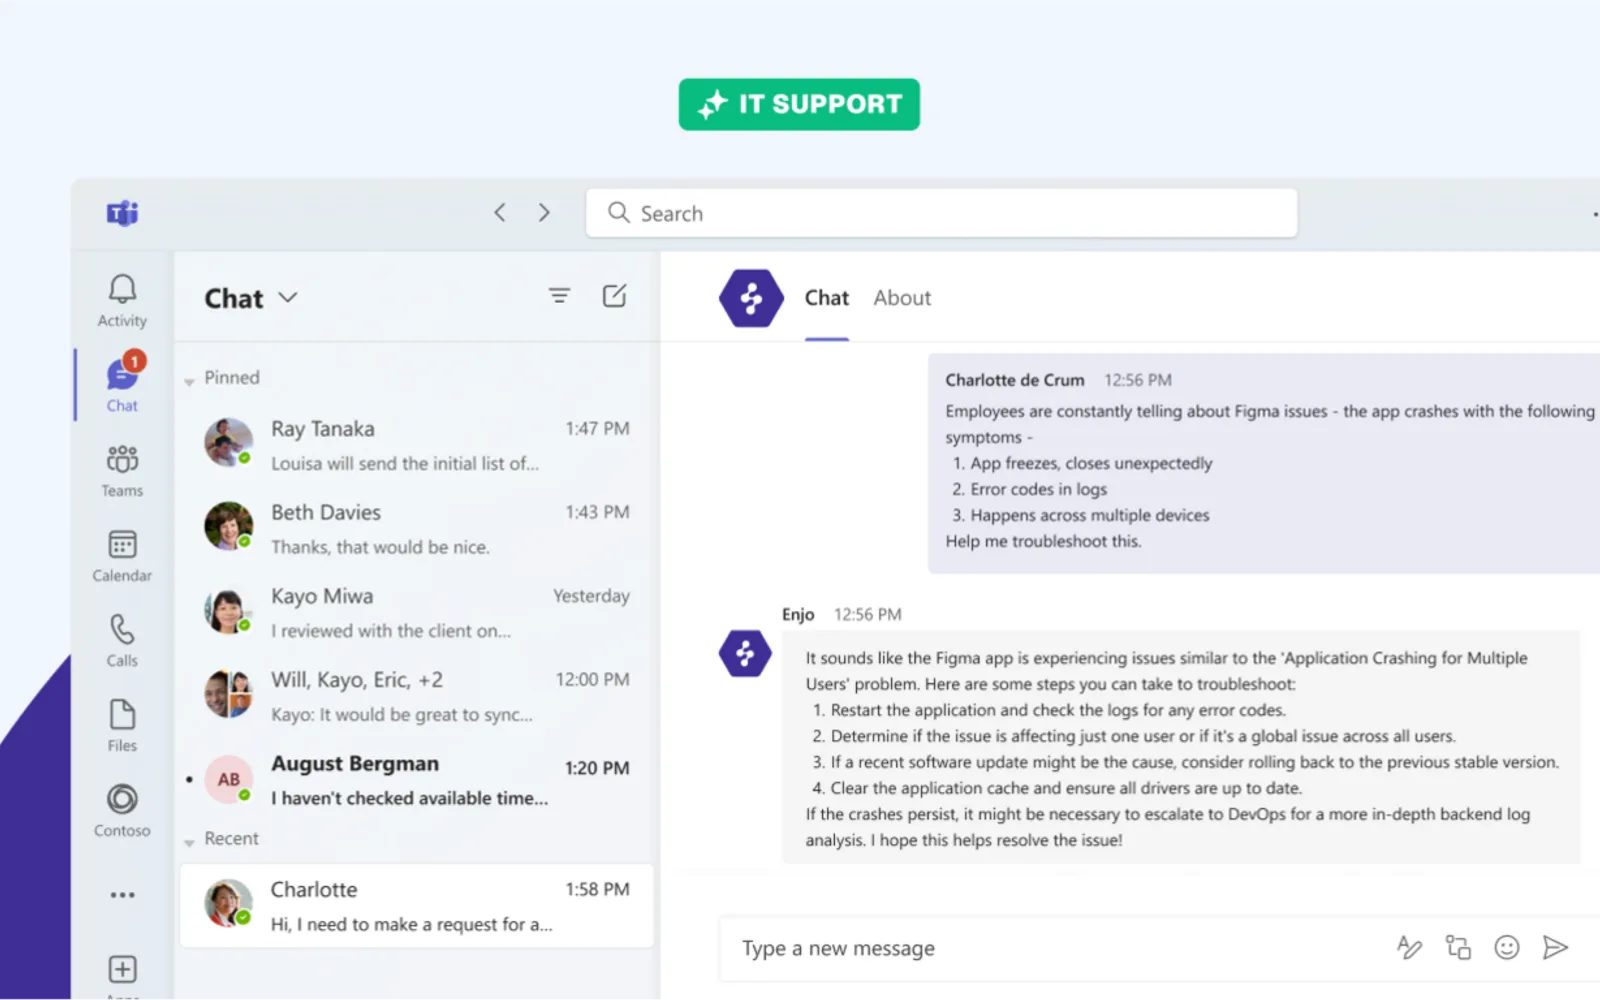Send the message with arrow icon
The image size is (1600, 1000).
1555,947
